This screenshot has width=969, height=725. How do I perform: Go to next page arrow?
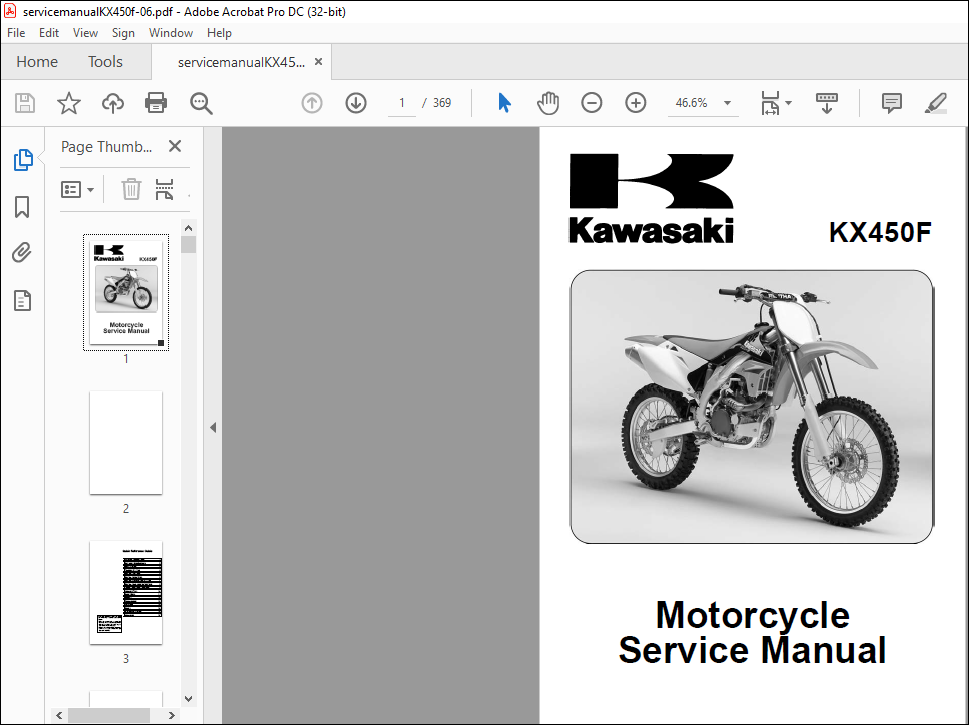(x=356, y=103)
